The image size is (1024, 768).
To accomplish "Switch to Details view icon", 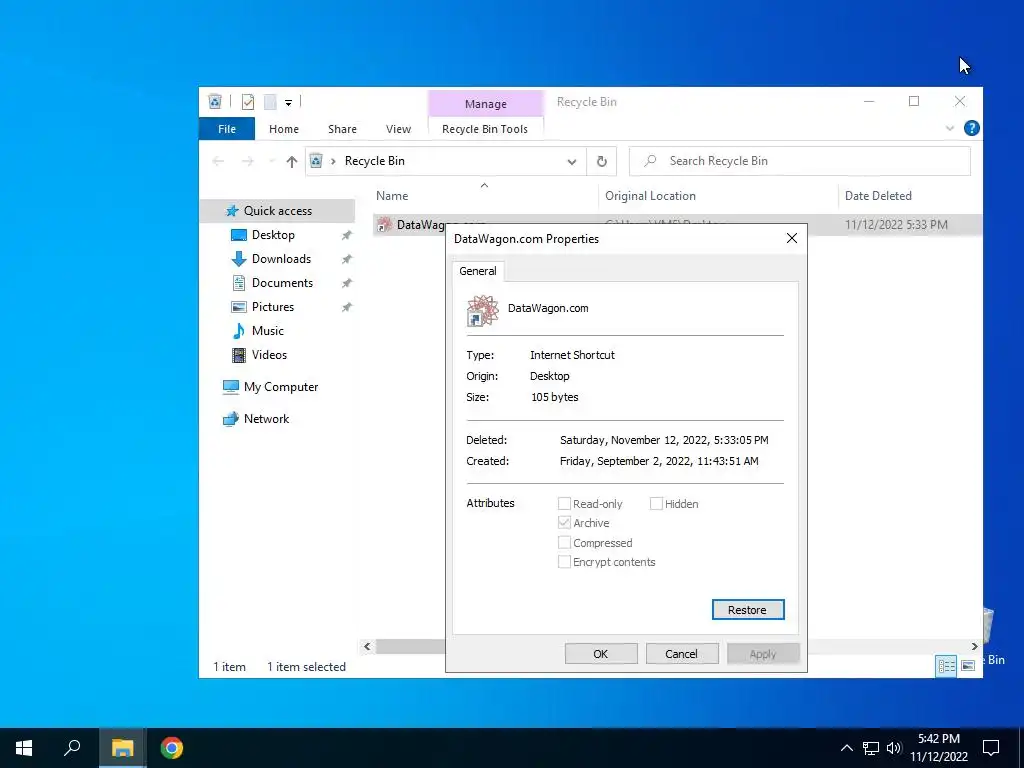I will pyautogui.click(x=946, y=665).
